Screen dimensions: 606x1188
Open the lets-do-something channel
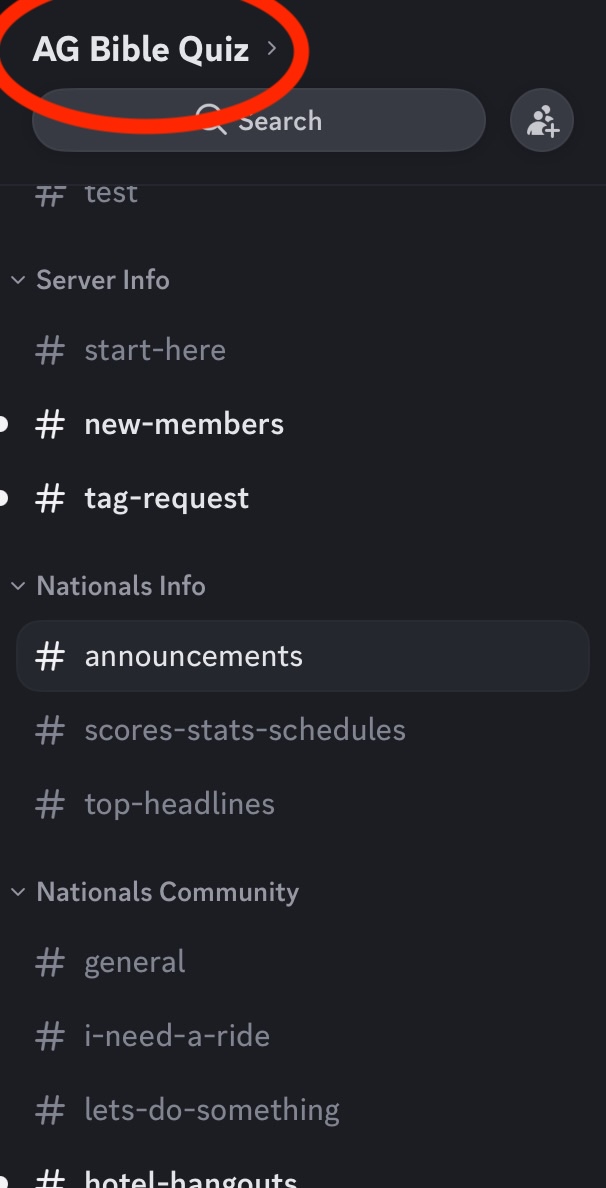pyautogui.click(x=212, y=1110)
